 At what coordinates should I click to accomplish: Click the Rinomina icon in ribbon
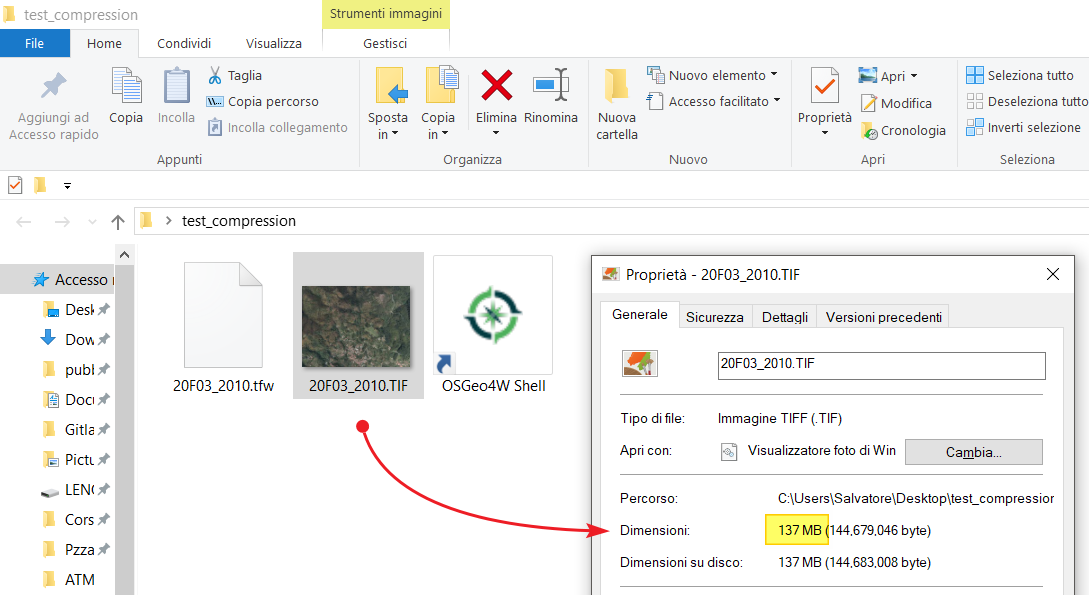(550, 86)
